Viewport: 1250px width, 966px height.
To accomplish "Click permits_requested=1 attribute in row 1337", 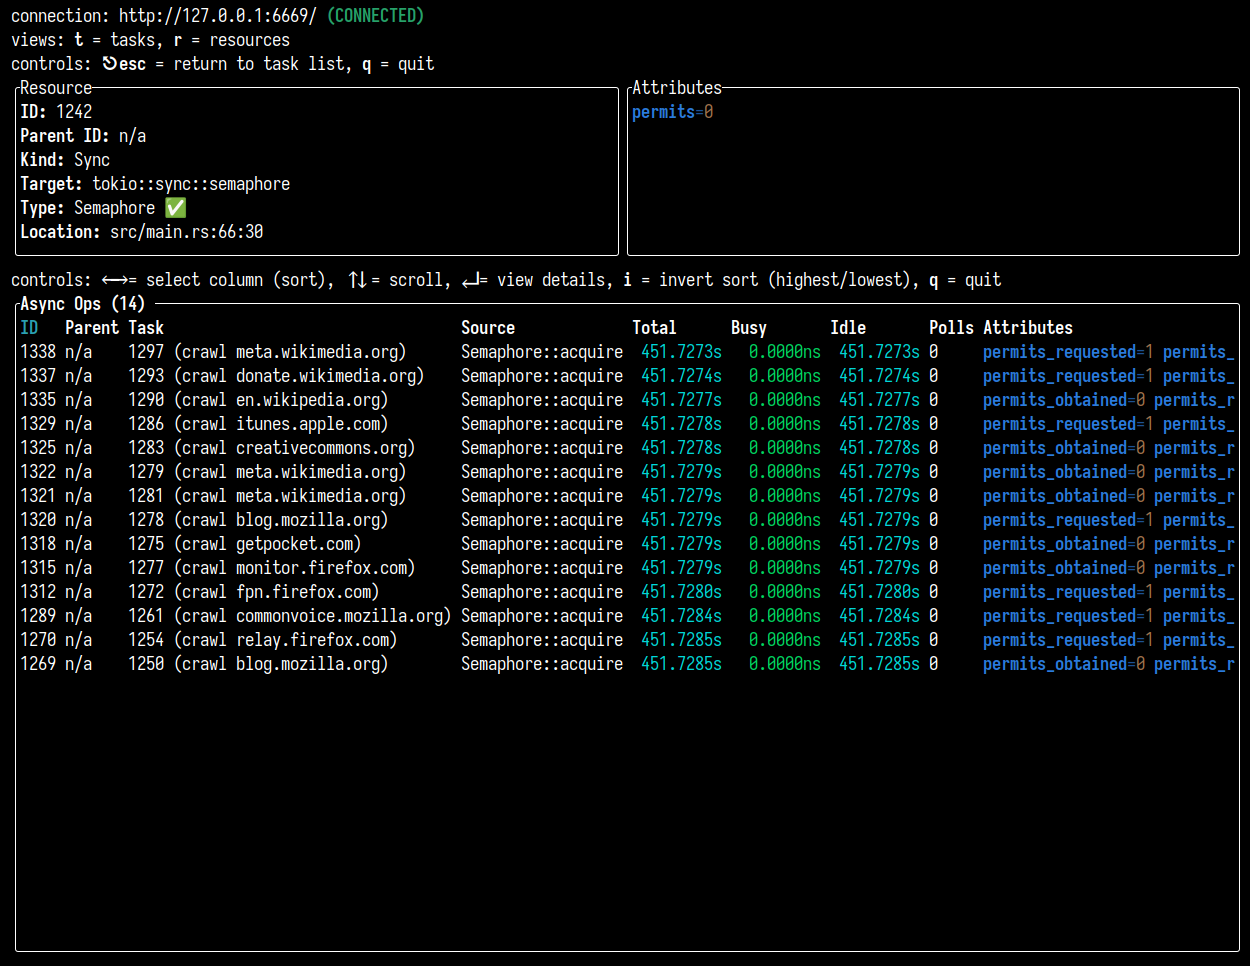I will [1068, 376].
